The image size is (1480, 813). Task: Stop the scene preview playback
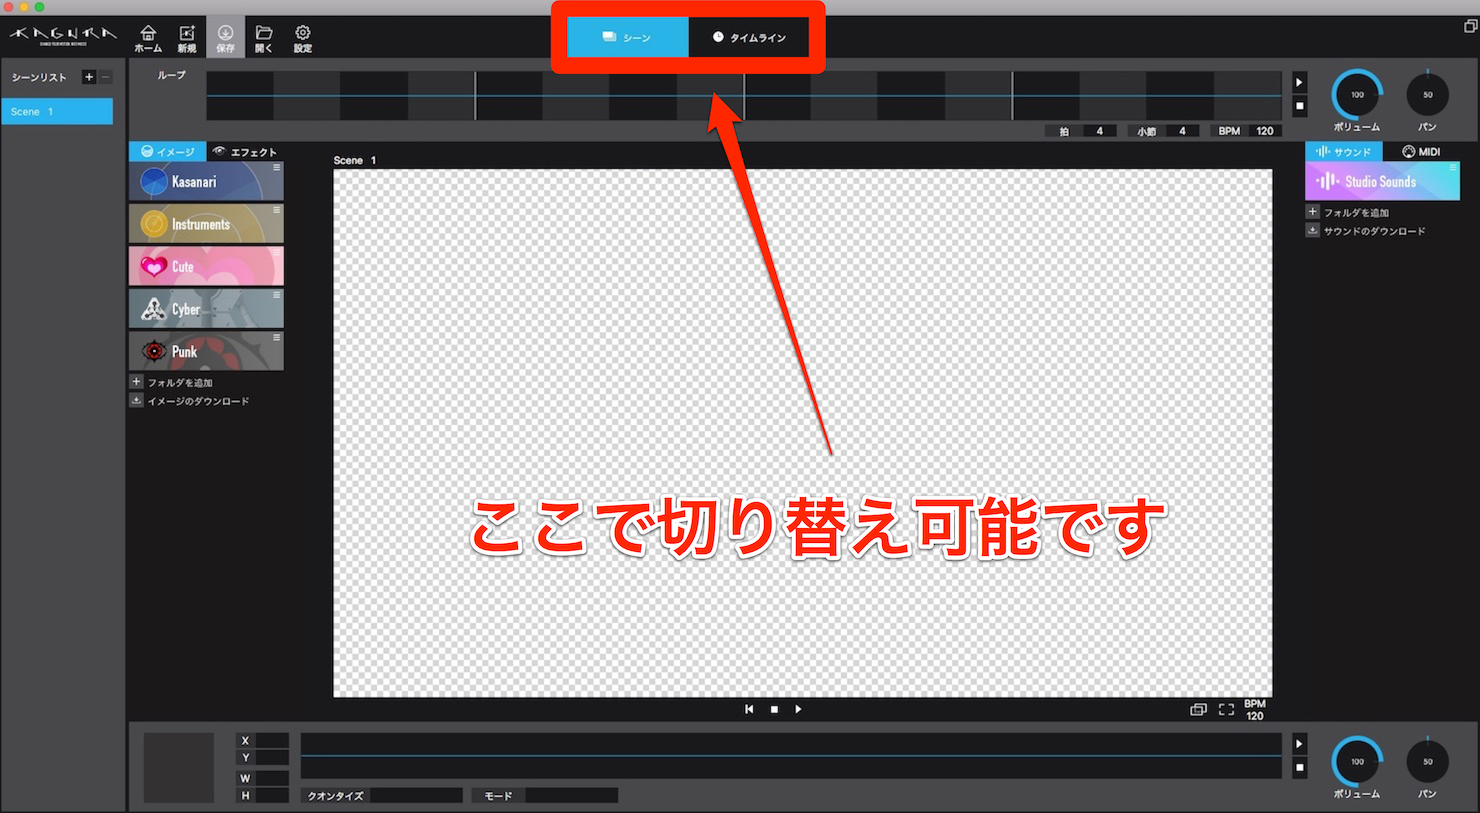tap(774, 709)
